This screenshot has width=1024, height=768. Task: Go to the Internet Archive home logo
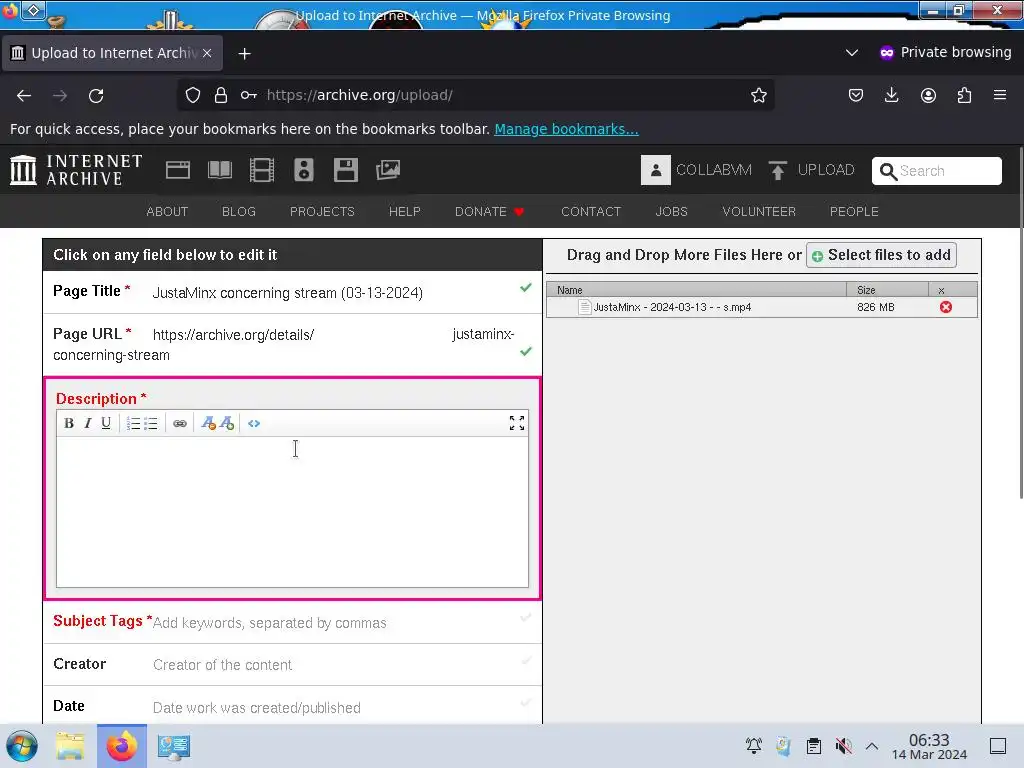(76, 170)
